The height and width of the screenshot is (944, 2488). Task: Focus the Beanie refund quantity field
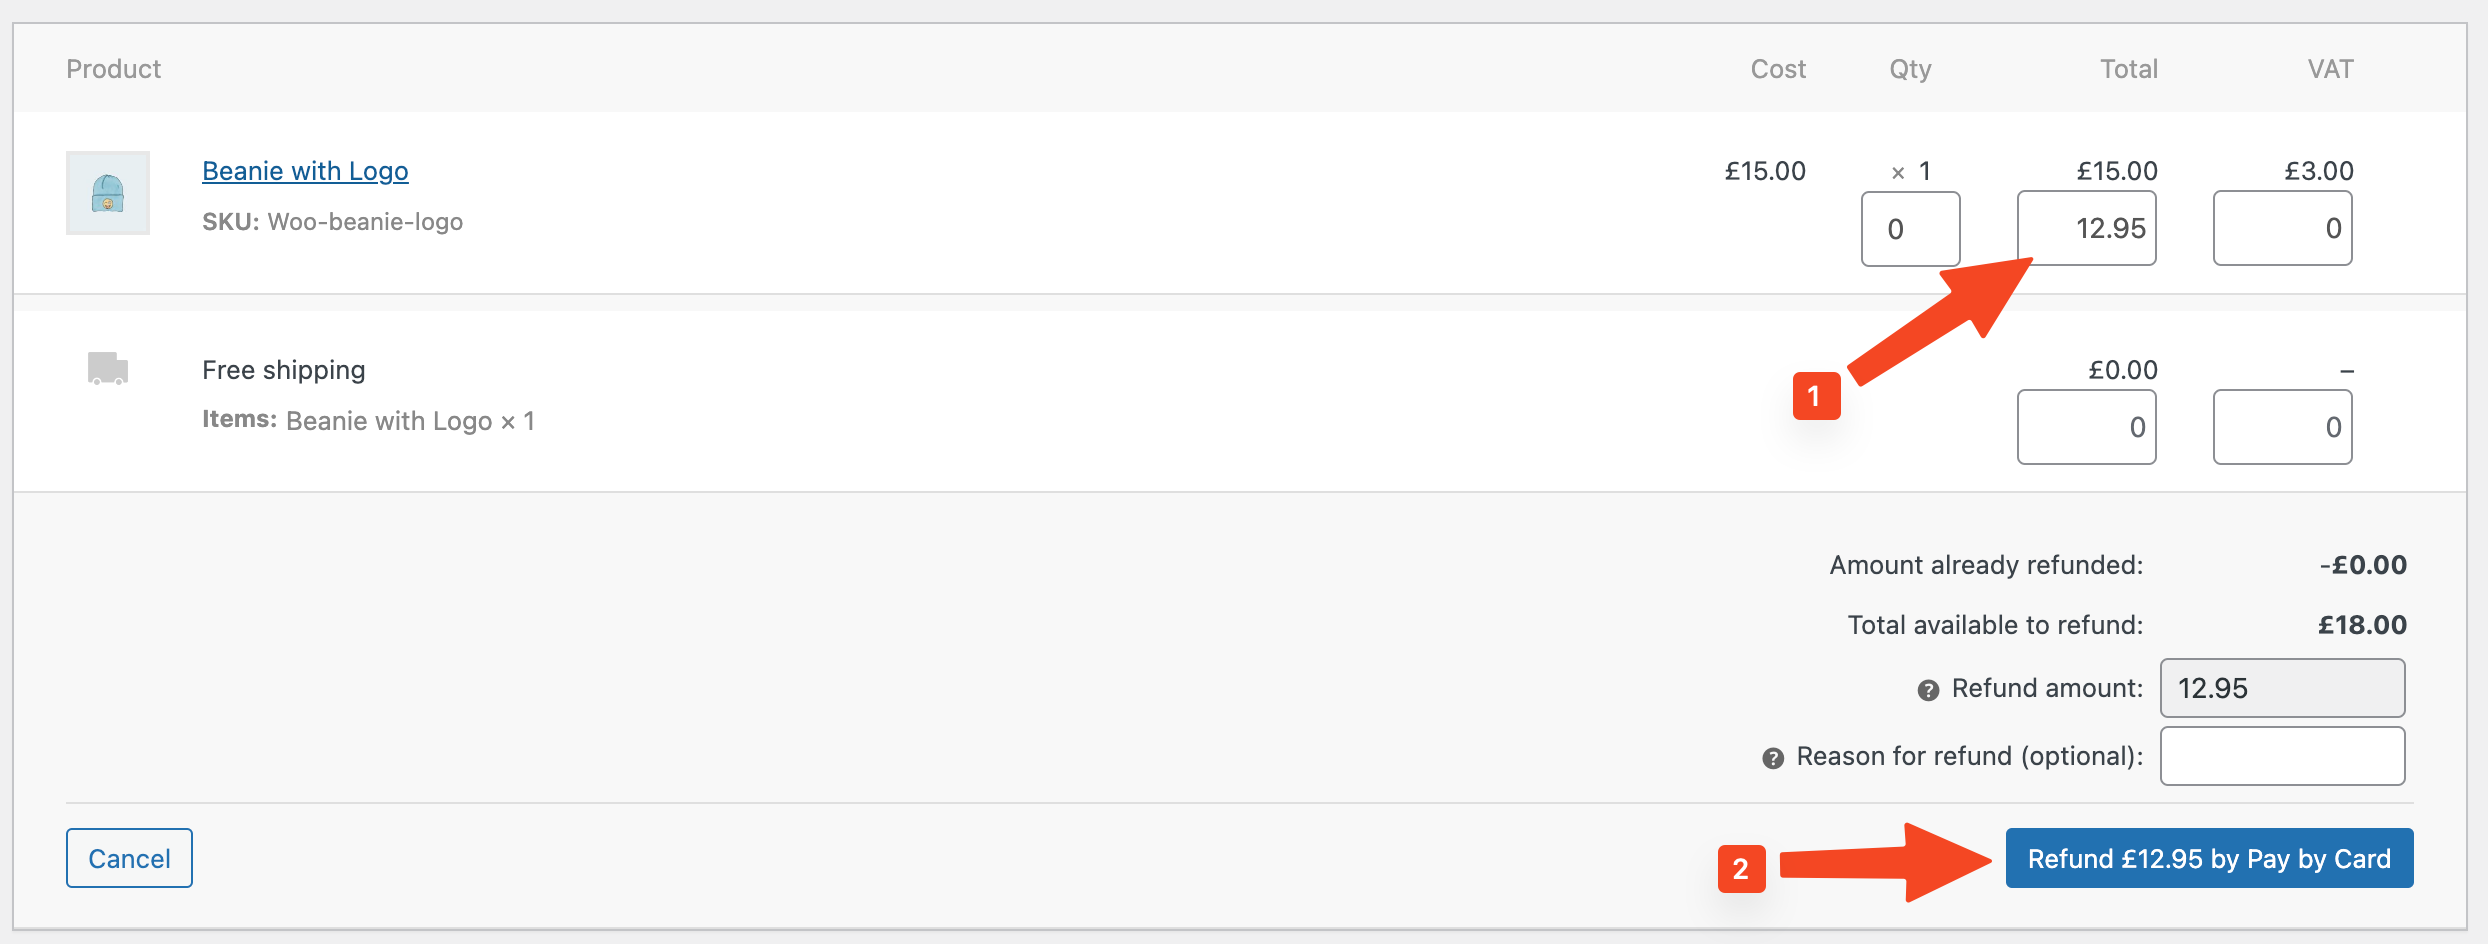(1910, 229)
